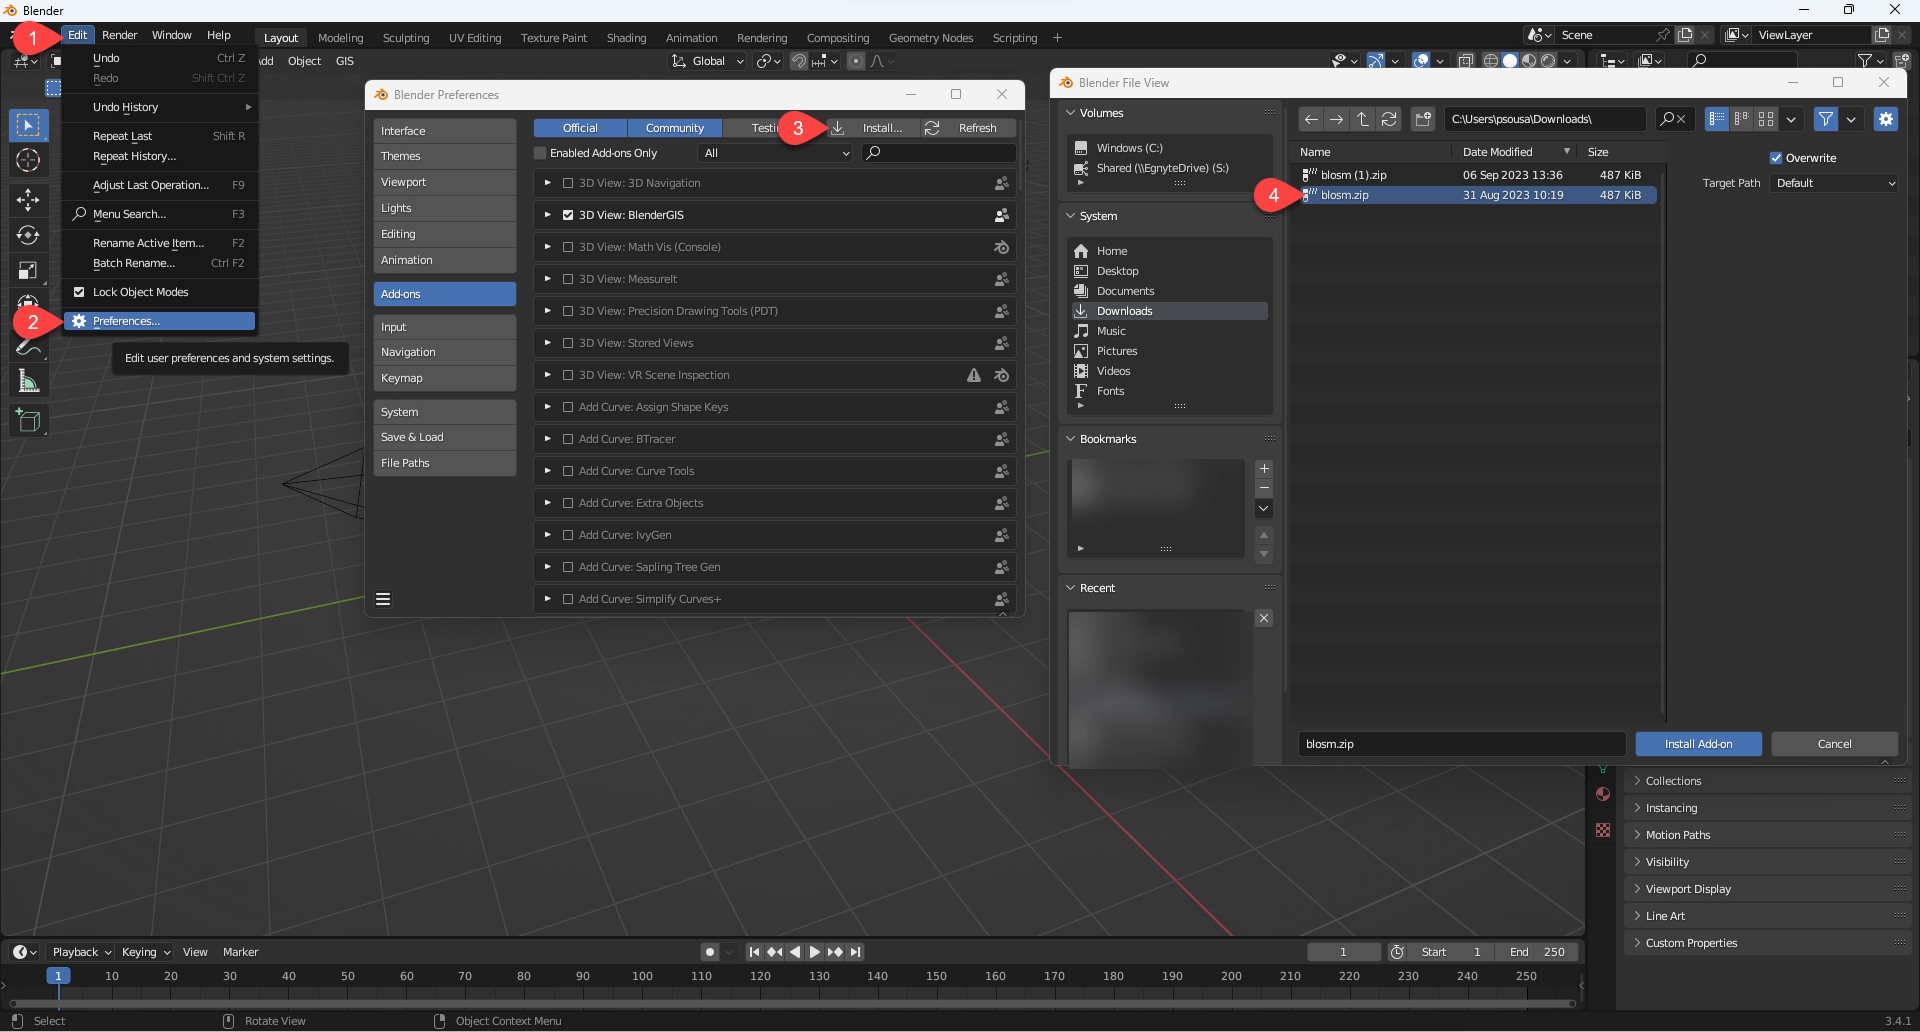Toggle auto keying record button

click(x=710, y=952)
